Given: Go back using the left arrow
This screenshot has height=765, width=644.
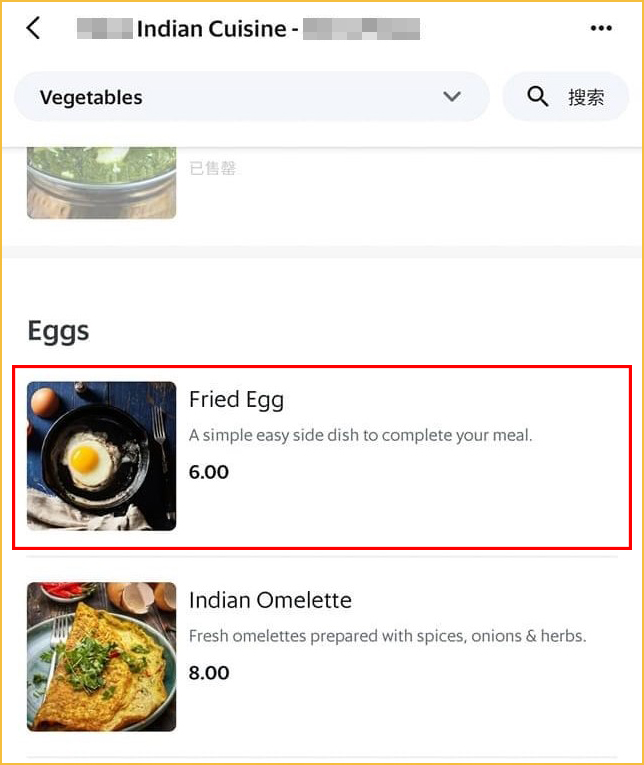Looking at the screenshot, I should (x=33, y=28).
